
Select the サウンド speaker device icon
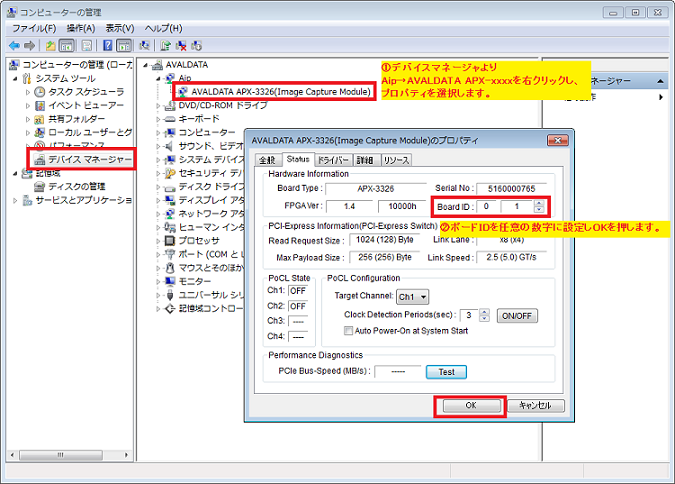[170, 146]
